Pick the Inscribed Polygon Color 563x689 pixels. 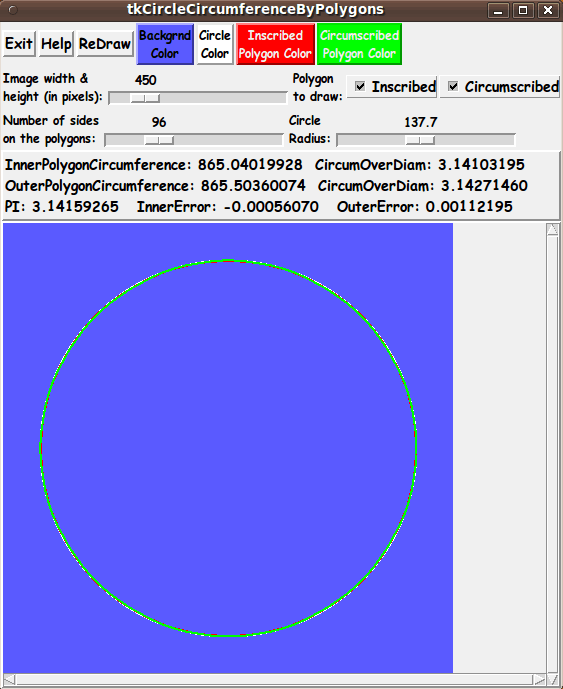[275, 44]
